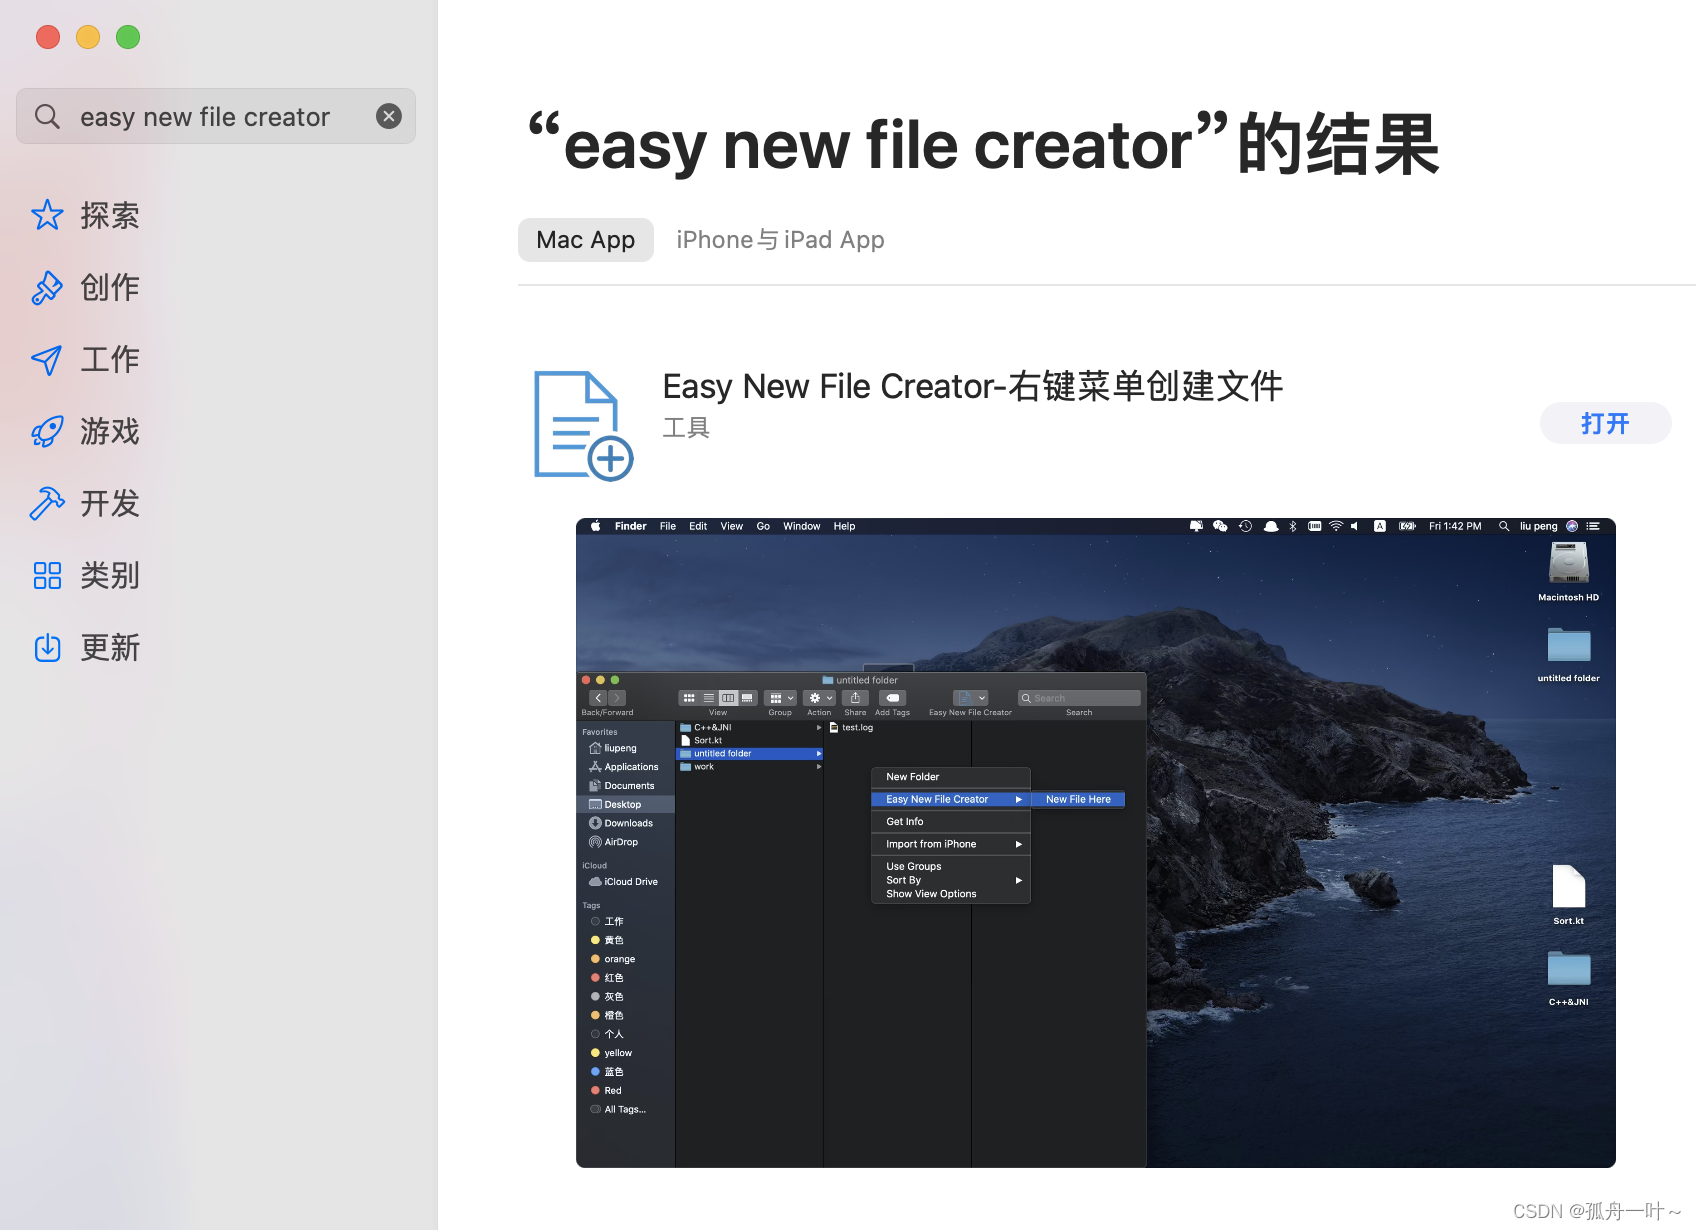Click the 'untitled folder' desktop icon in the preview
Viewport: 1696px width, 1230px height.
(1568, 645)
